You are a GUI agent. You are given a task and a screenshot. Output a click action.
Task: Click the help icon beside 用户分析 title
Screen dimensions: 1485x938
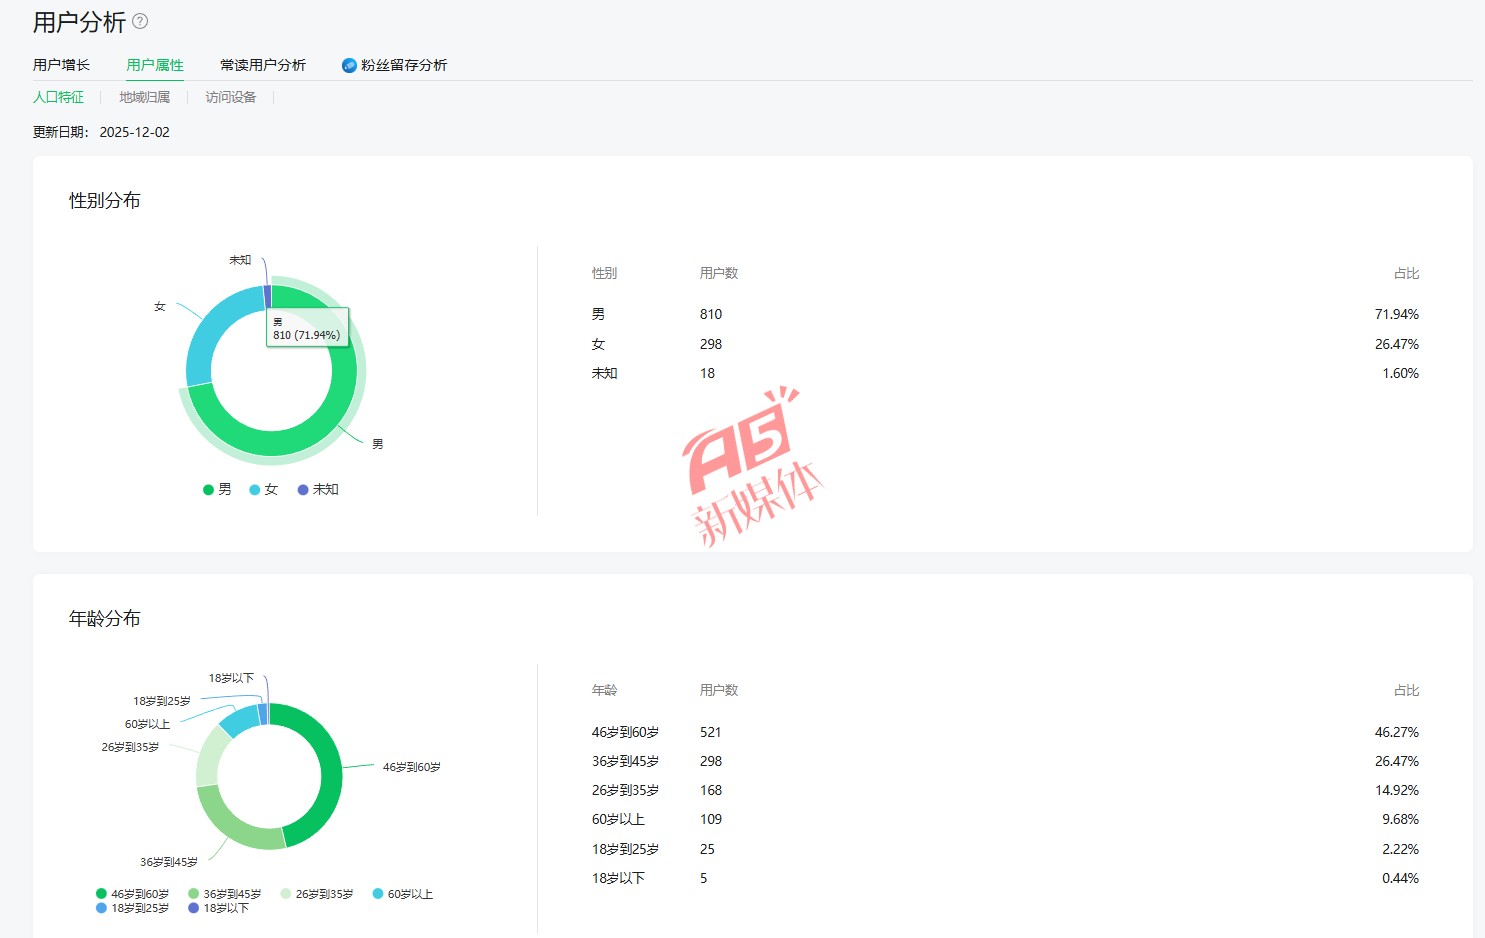[x=140, y=21]
